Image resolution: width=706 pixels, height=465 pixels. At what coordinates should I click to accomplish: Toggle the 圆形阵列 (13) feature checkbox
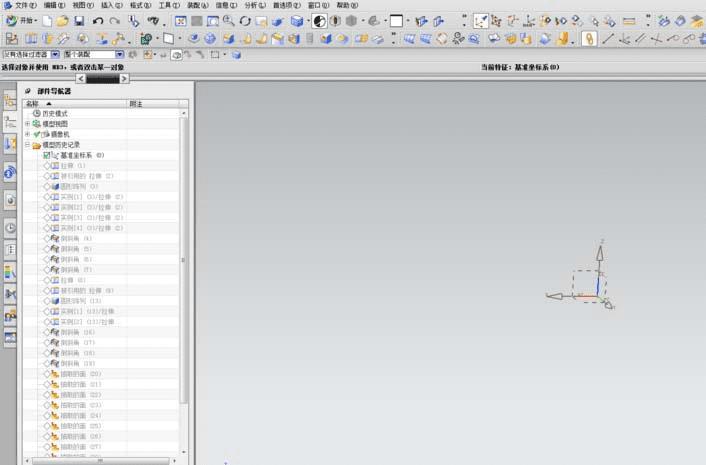click(x=47, y=301)
